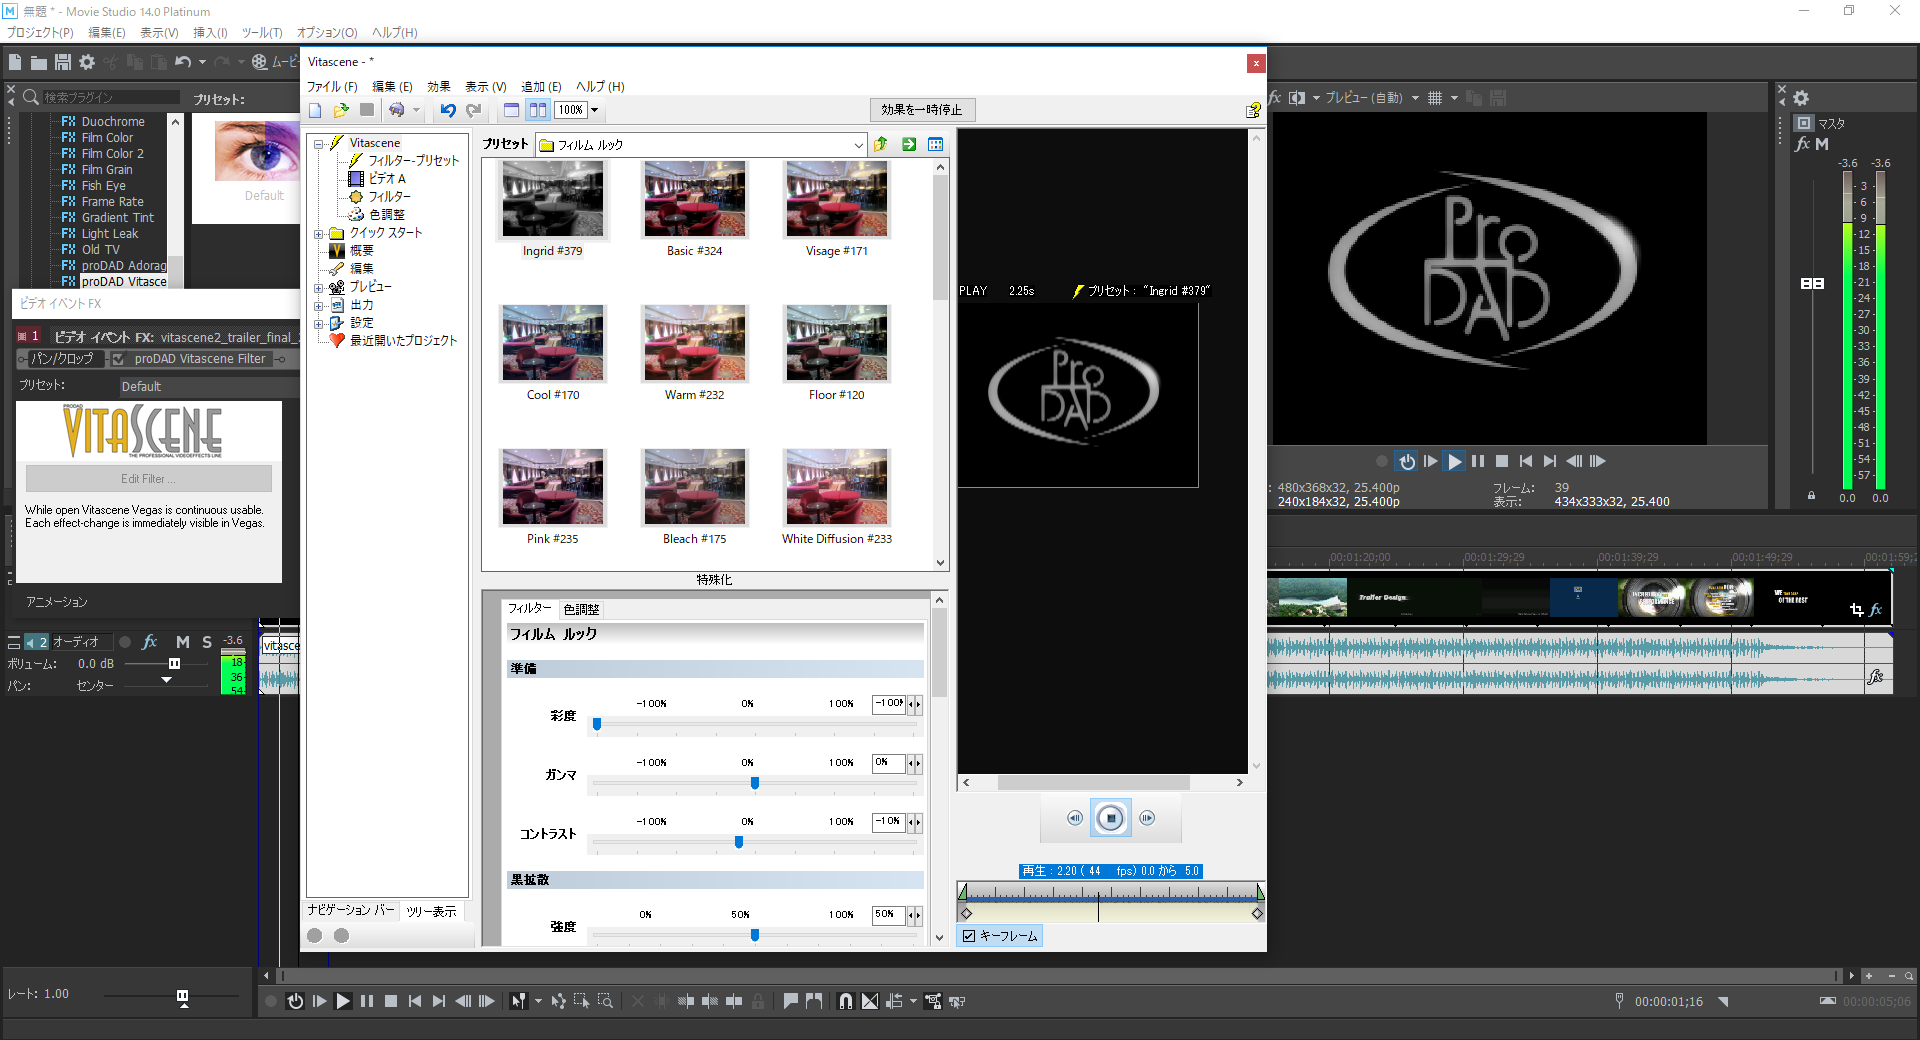This screenshot has width=1920, height=1040.
Task: Click the green arrow apply-preset icon
Action: pos(909,144)
